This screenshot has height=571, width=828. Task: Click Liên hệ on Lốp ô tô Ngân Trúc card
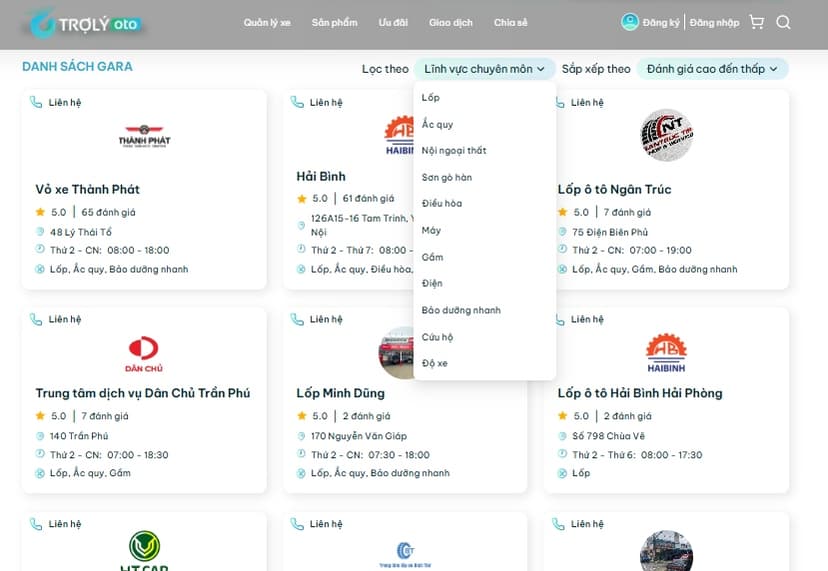[x=587, y=102]
